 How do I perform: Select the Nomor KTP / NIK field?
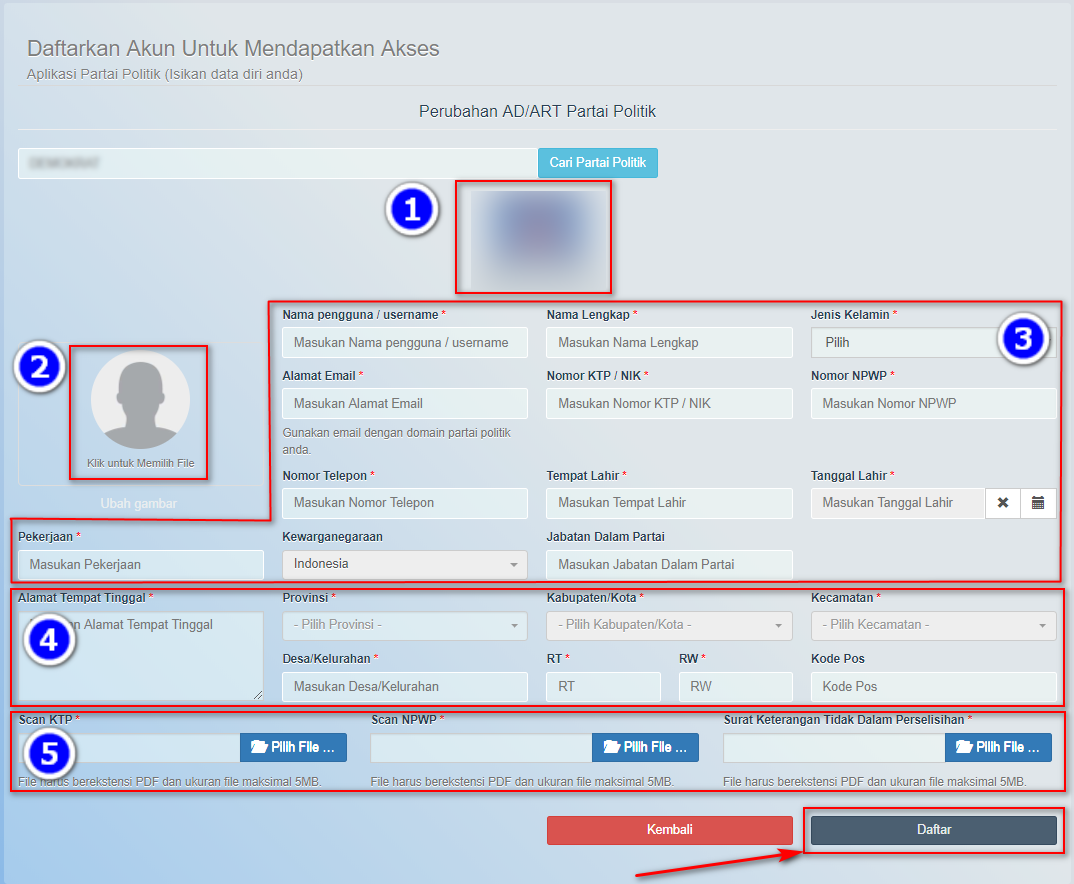pyautogui.click(x=668, y=404)
